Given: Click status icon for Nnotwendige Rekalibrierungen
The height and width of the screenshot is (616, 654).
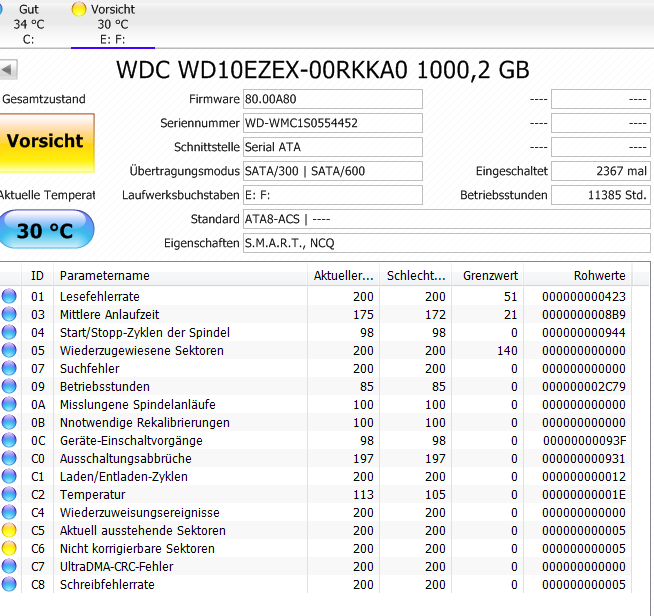Looking at the screenshot, I should click(9, 422).
